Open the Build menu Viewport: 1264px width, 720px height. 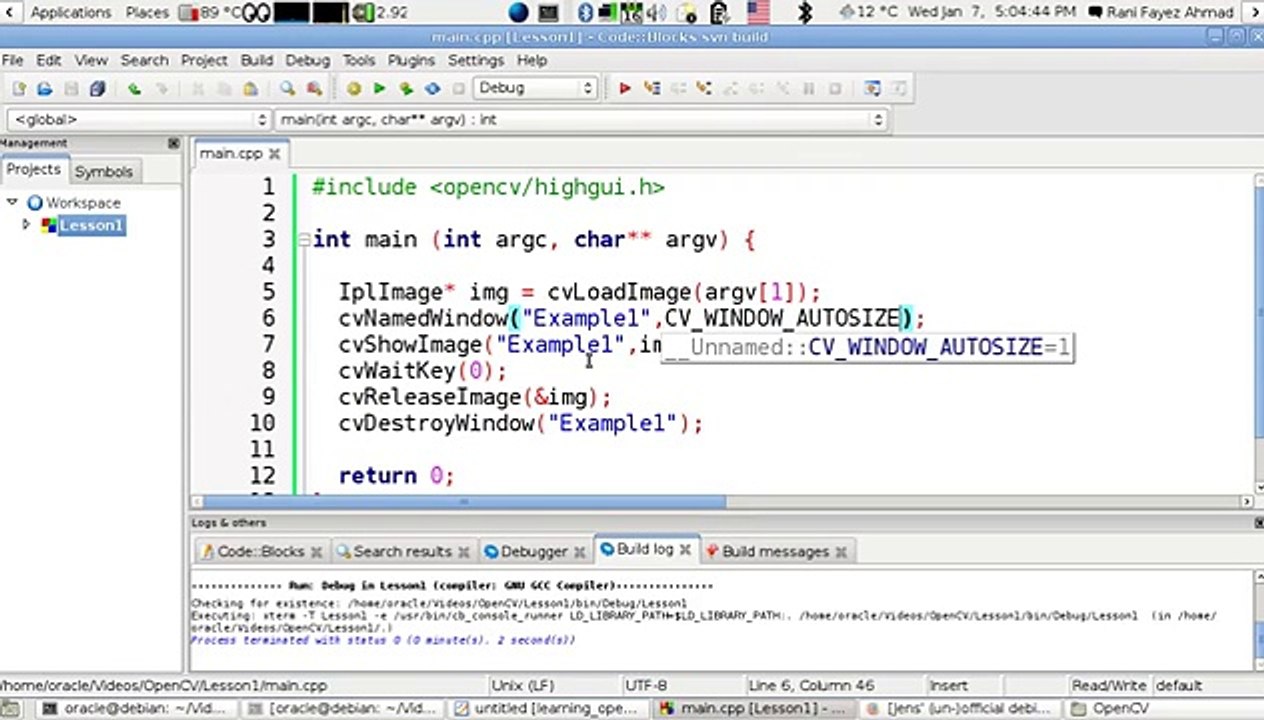(257, 60)
